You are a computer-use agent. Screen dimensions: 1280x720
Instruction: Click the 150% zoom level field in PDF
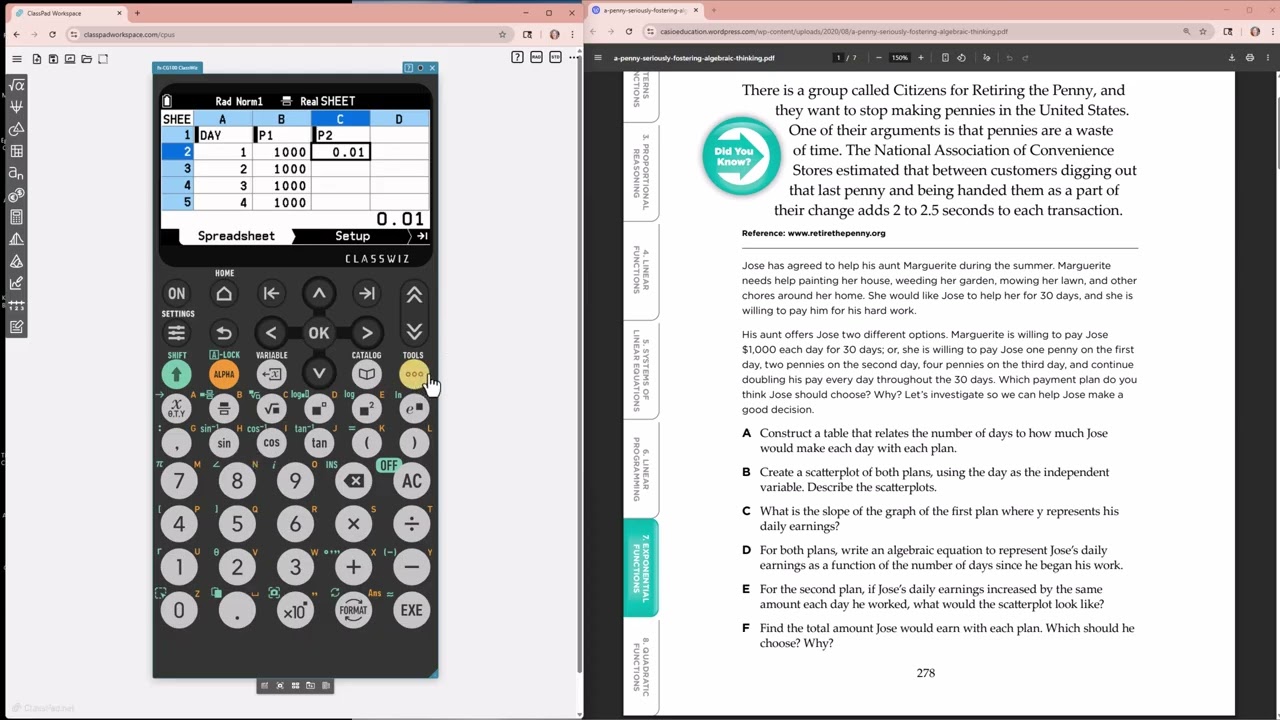900,58
